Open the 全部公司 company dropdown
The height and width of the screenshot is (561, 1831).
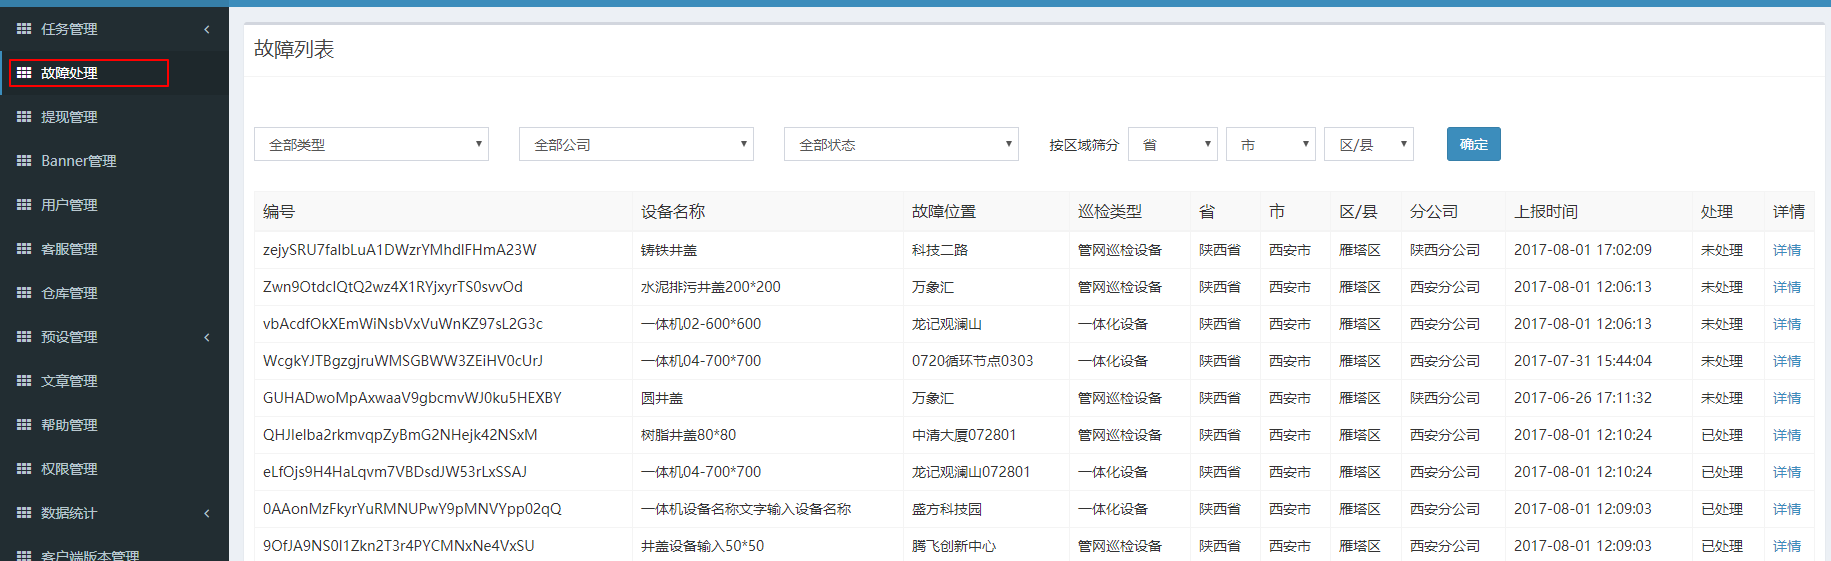pos(636,144)
